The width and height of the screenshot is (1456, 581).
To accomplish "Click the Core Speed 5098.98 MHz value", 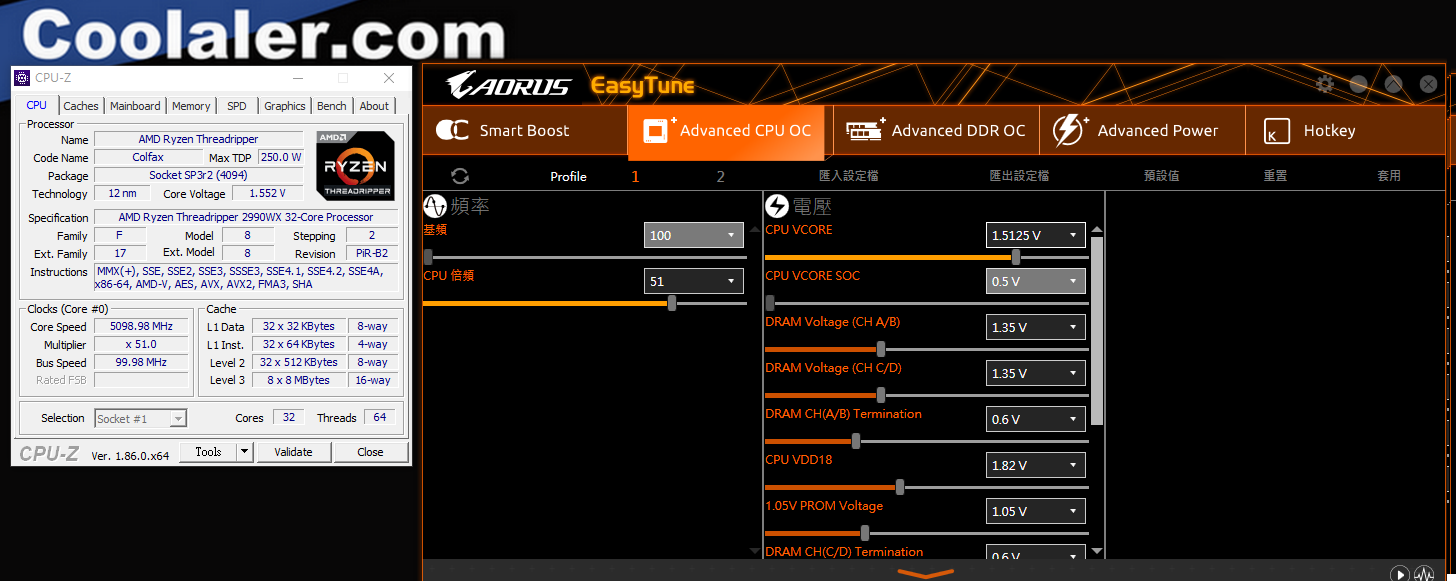I will coord(141,327).
